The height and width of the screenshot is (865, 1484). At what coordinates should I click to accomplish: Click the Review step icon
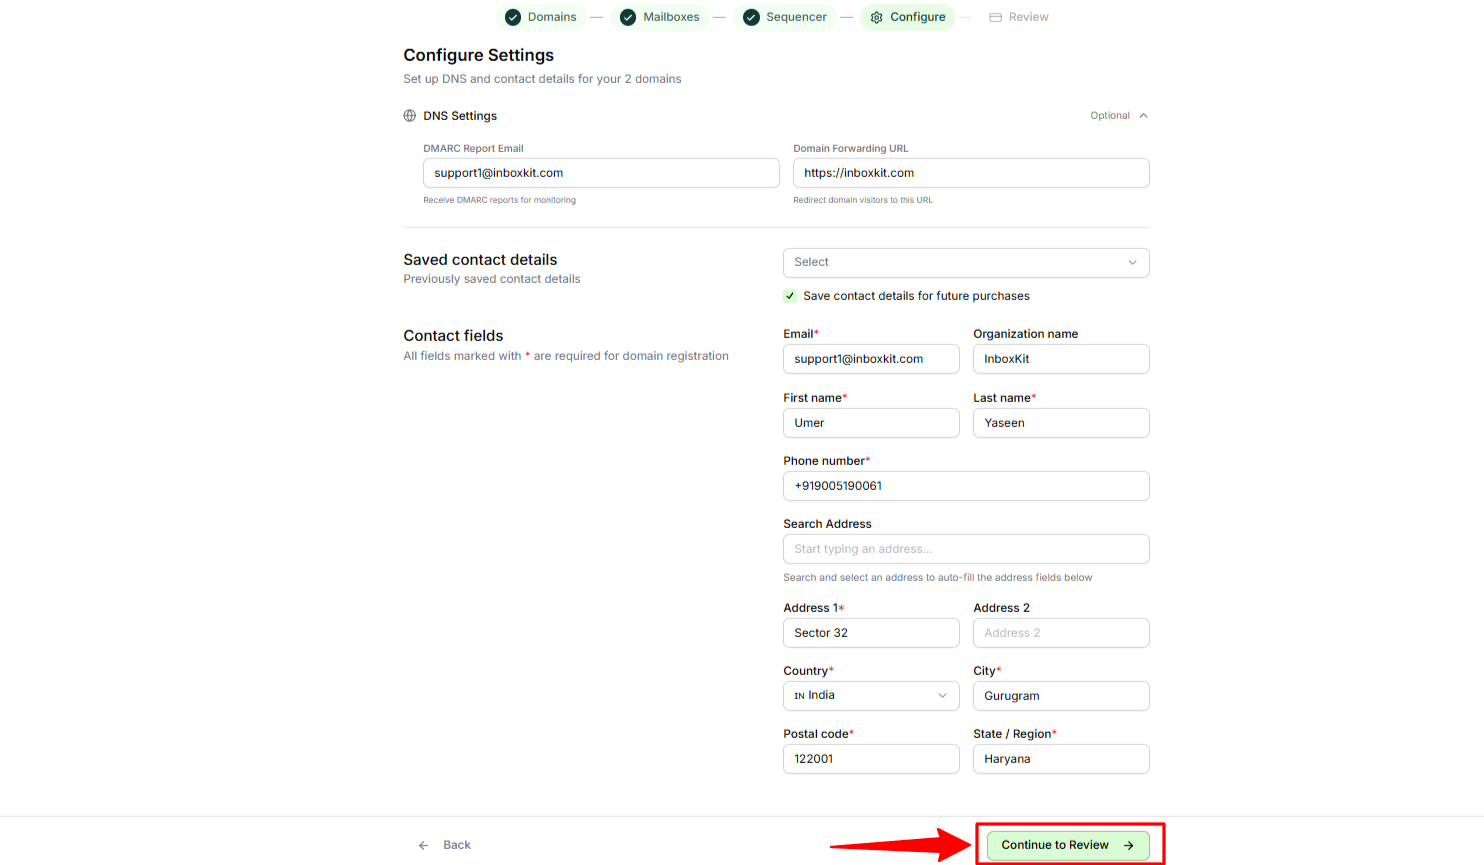[995, 17]
